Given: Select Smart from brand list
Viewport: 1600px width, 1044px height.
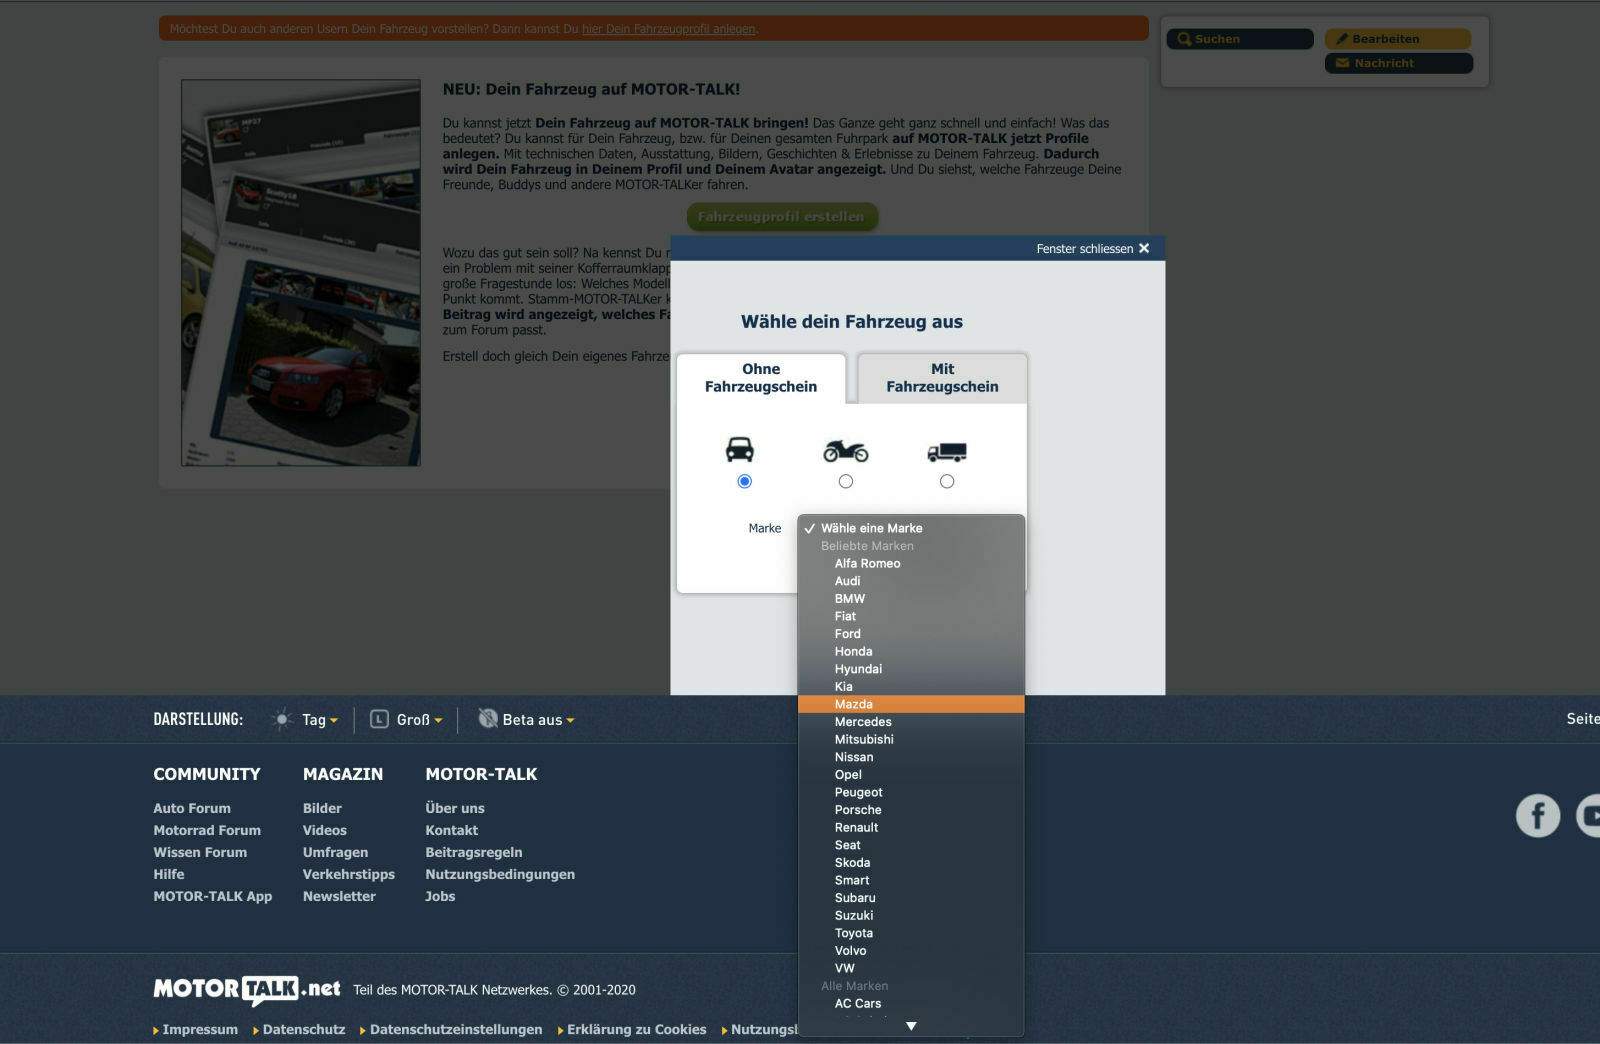Looking at the screenshot, I should [911, 880].
